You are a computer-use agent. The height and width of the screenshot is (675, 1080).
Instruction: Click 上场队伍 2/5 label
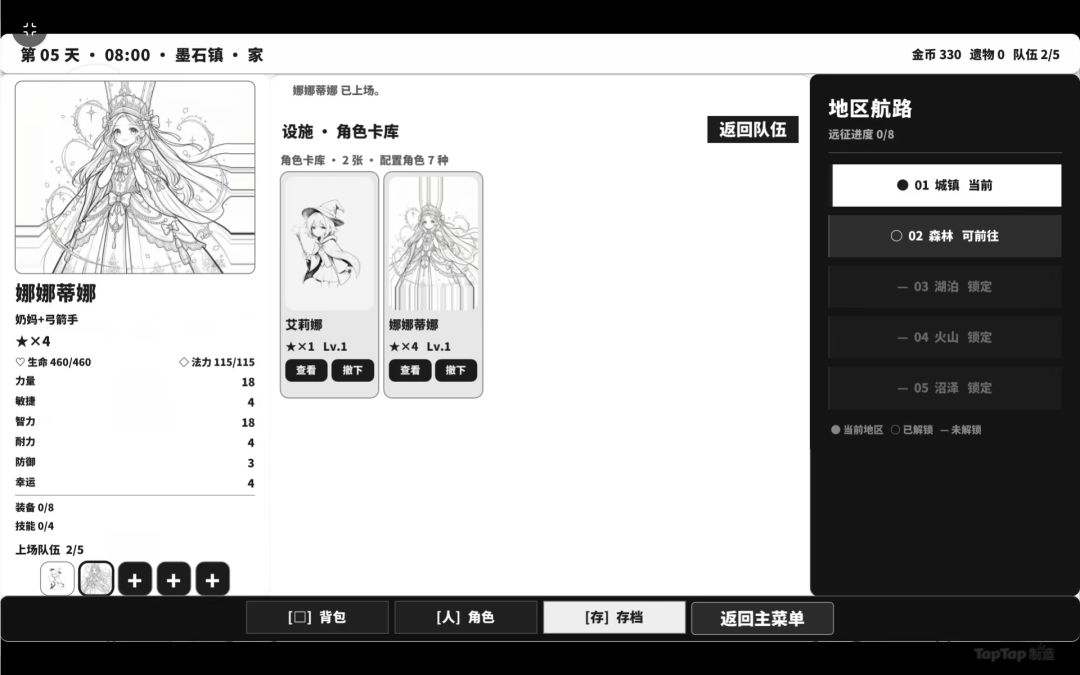pos(50,550)
